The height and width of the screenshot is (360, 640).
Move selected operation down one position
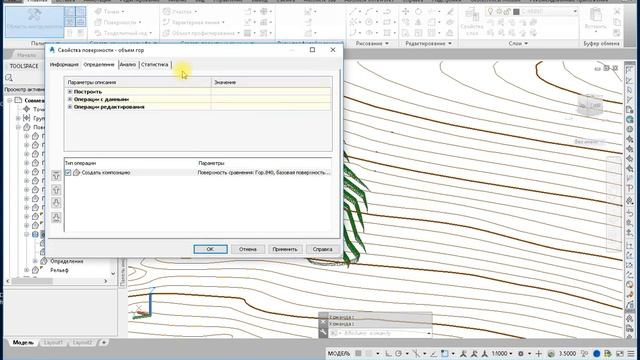56,203
